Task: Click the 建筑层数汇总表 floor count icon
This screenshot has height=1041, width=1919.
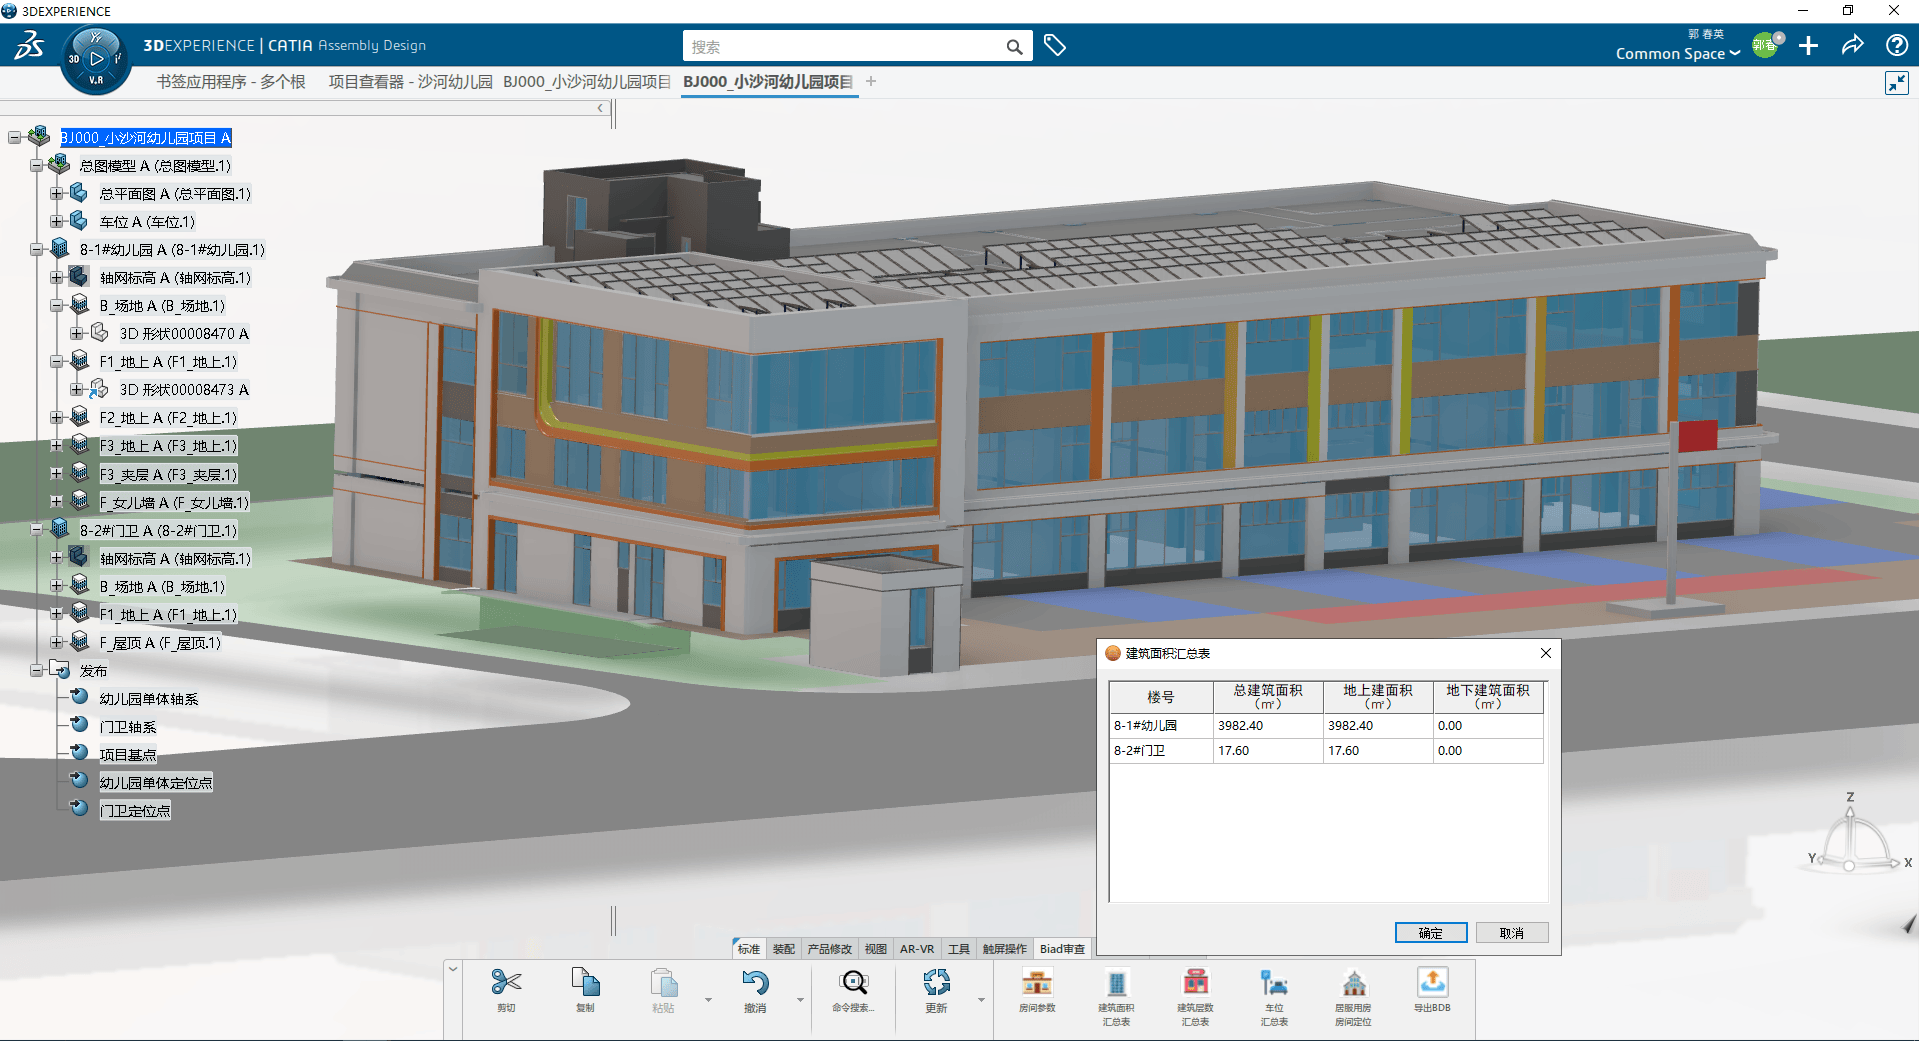Action: (1195, 985)
